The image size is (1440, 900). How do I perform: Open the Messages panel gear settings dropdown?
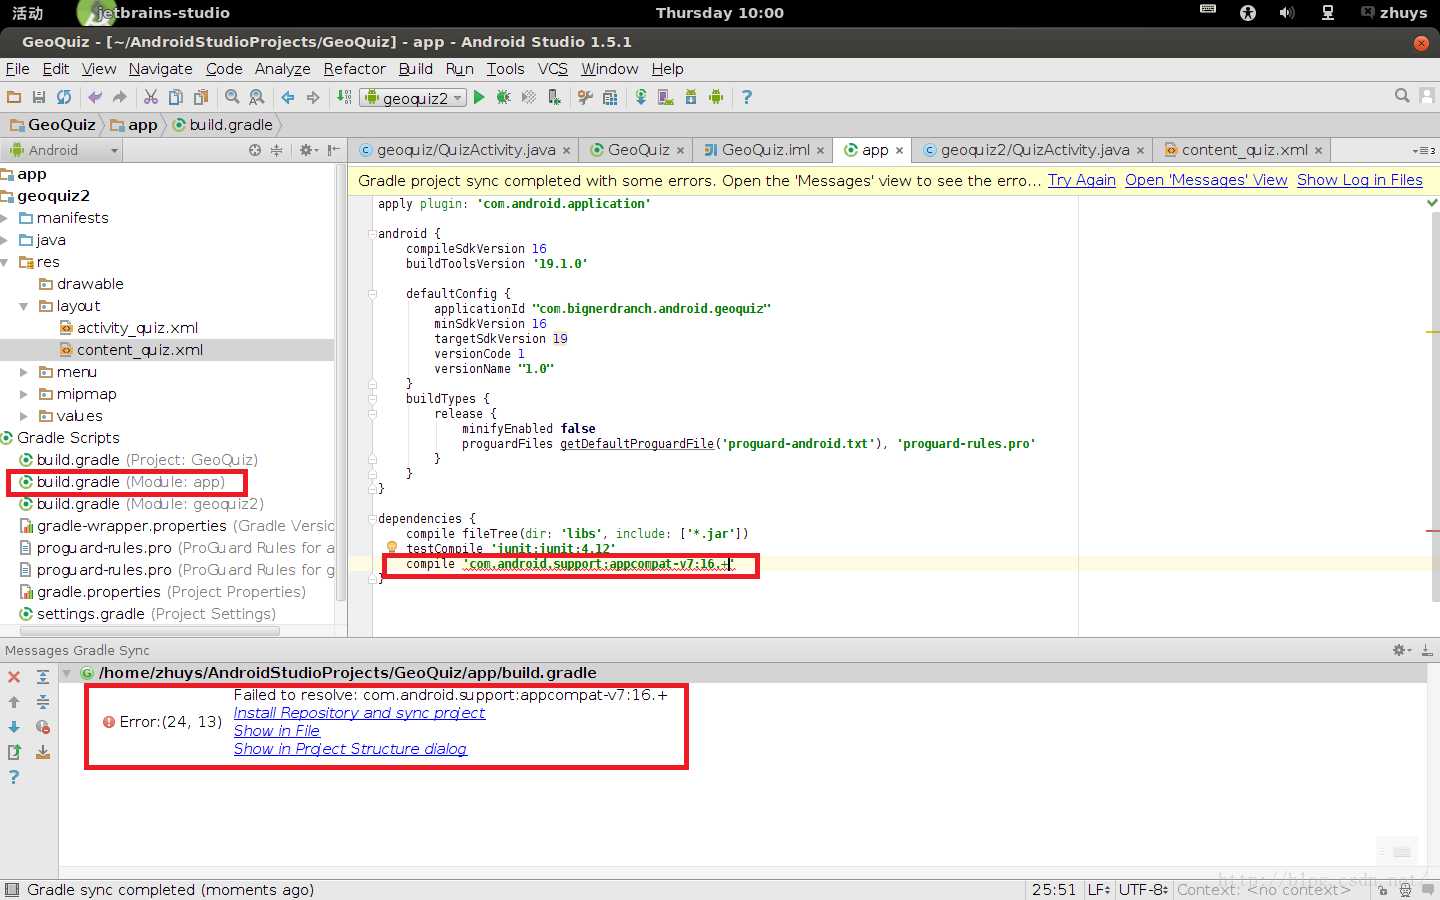coord(1402,650)
